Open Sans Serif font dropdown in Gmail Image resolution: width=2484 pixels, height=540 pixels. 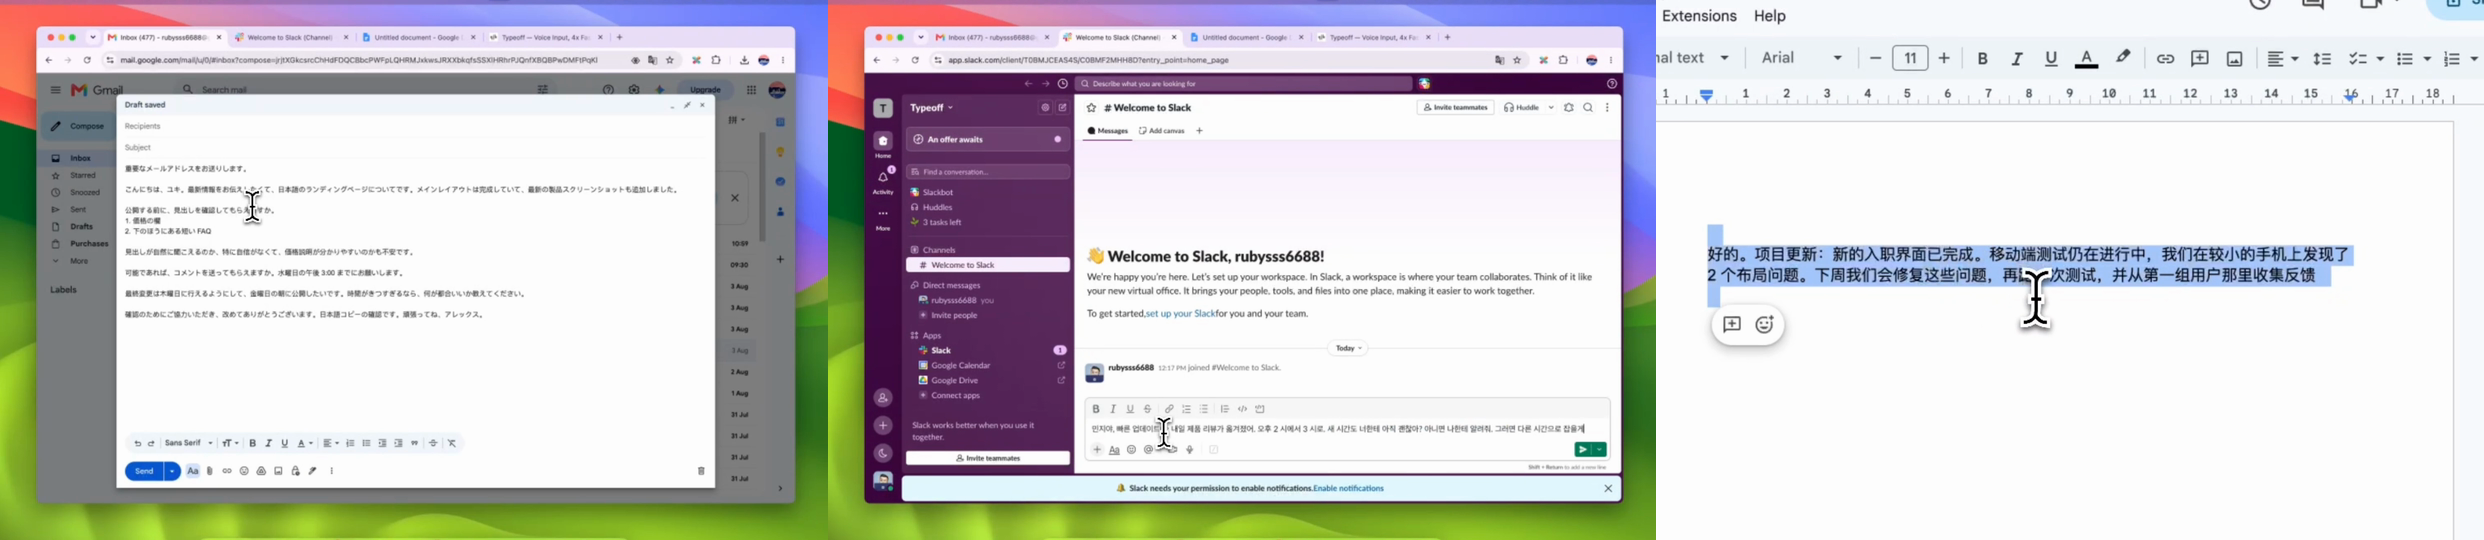[189, 443]
